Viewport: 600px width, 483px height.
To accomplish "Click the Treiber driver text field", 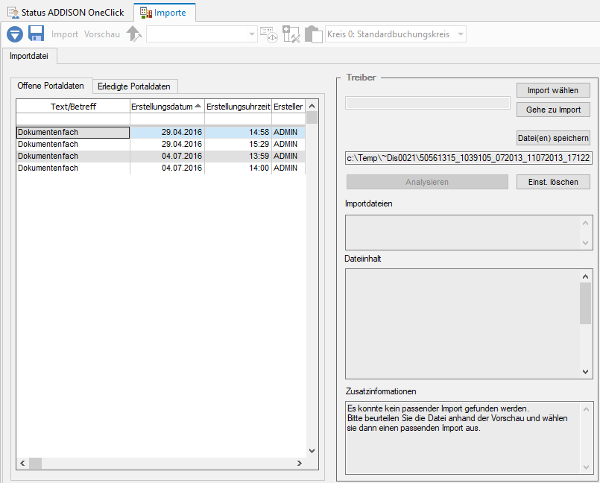I will click(x=428, y=103).
